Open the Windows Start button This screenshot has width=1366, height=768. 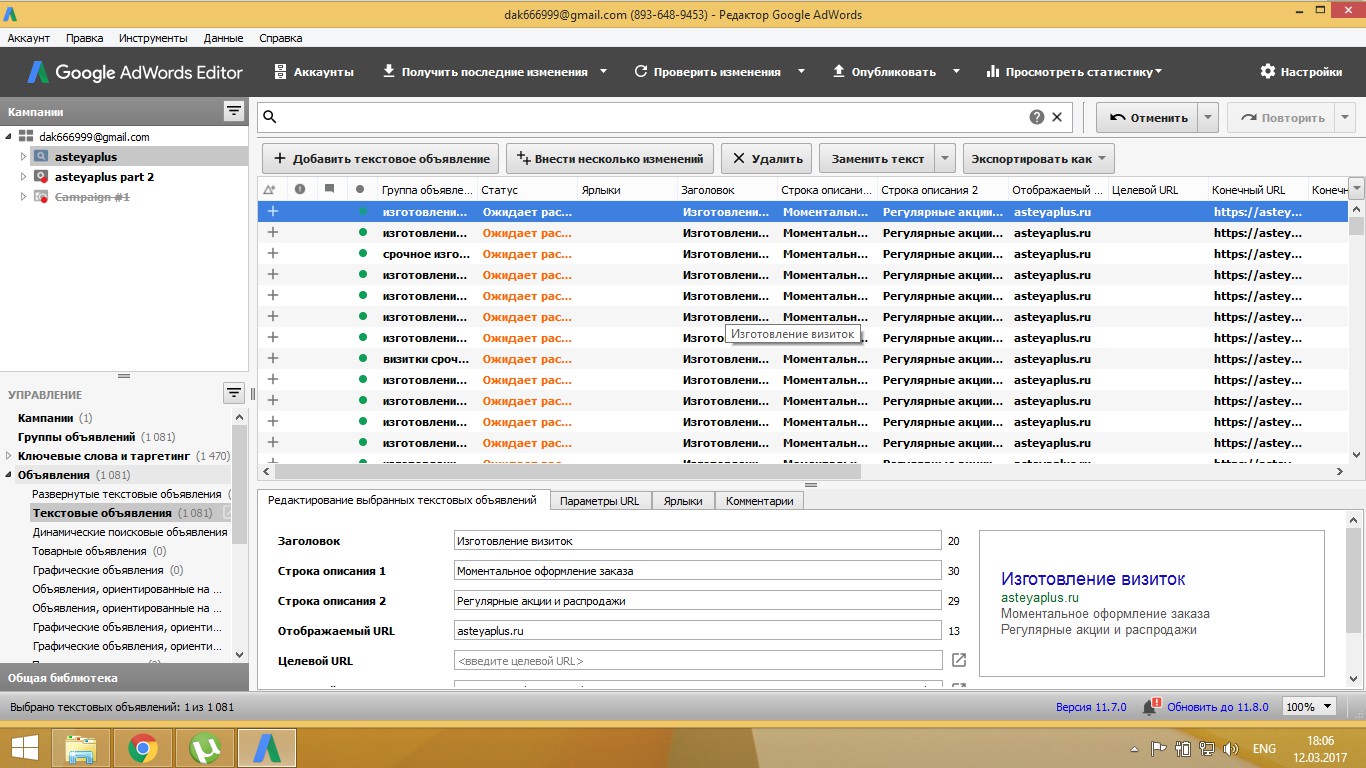[24, 747]
